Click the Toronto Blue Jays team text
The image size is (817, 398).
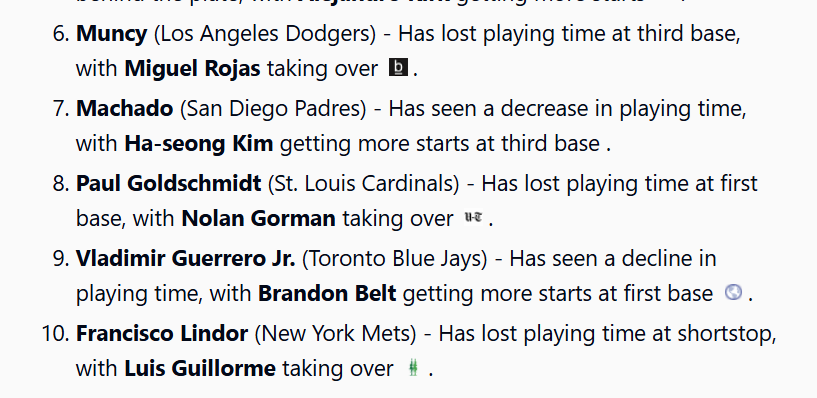point(394,259)
